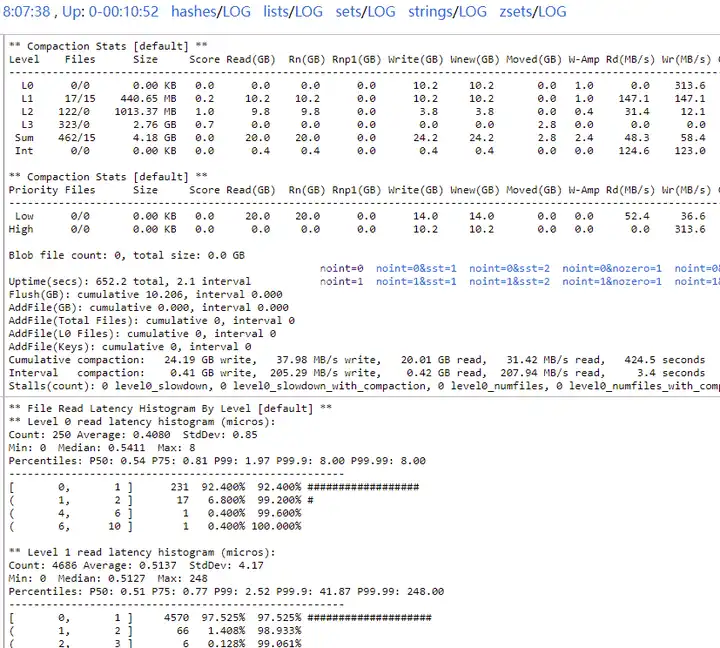Click the histogram bucket count 231
This screenshot has height=648, width=720.
(x=180, y=487)
